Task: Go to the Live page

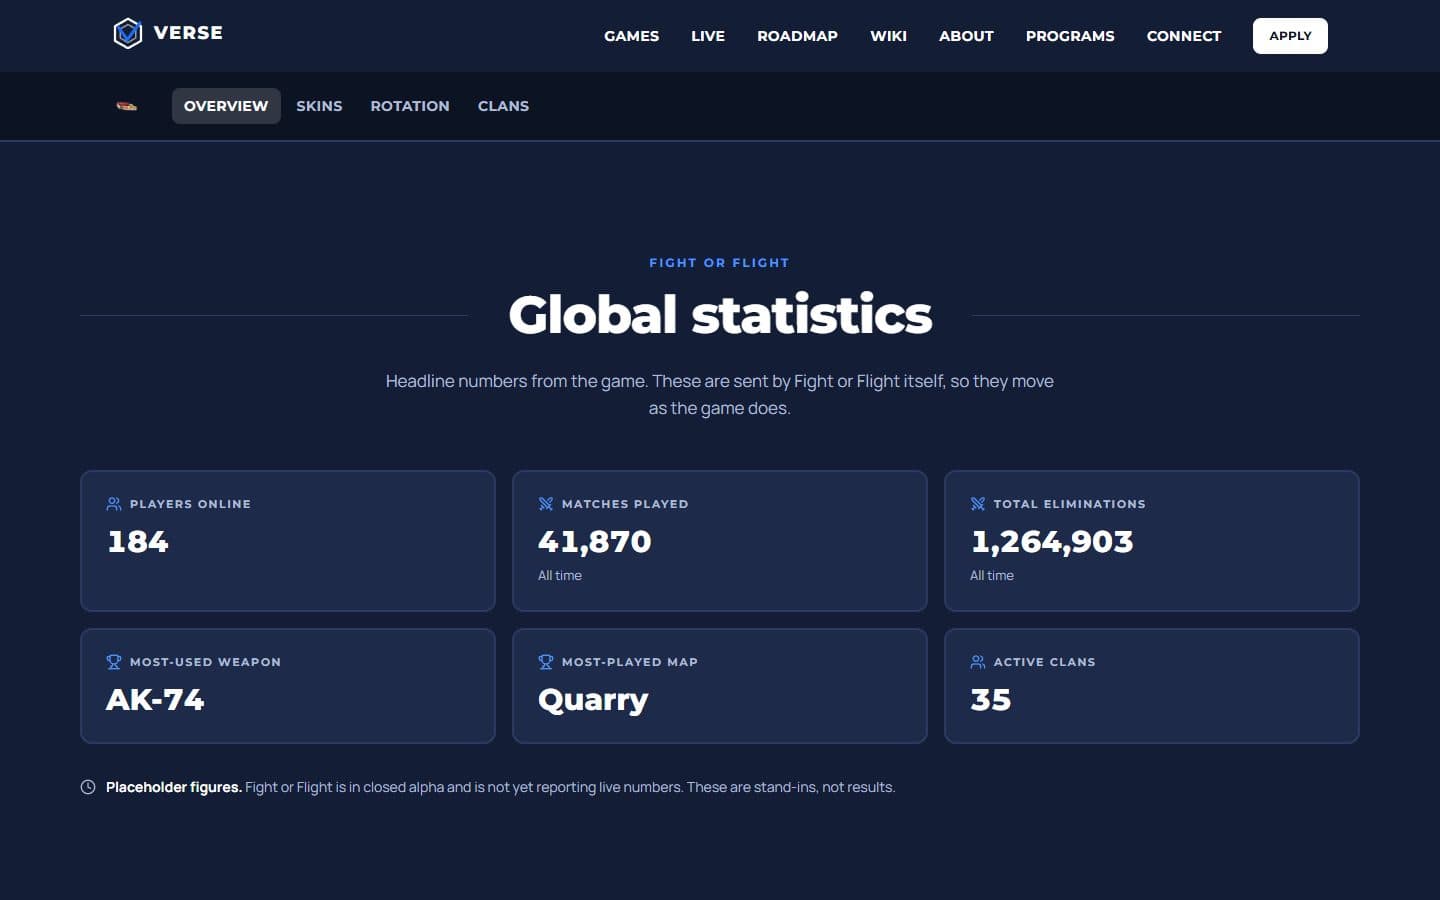Action: (x=708, y=36)
